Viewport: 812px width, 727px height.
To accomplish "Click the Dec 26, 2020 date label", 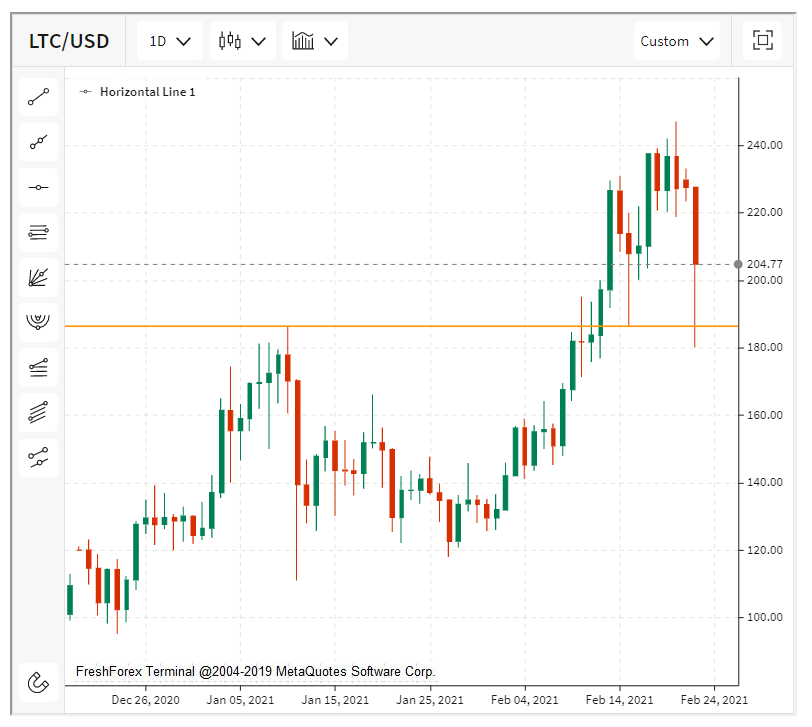I will [x=146, y=700].
